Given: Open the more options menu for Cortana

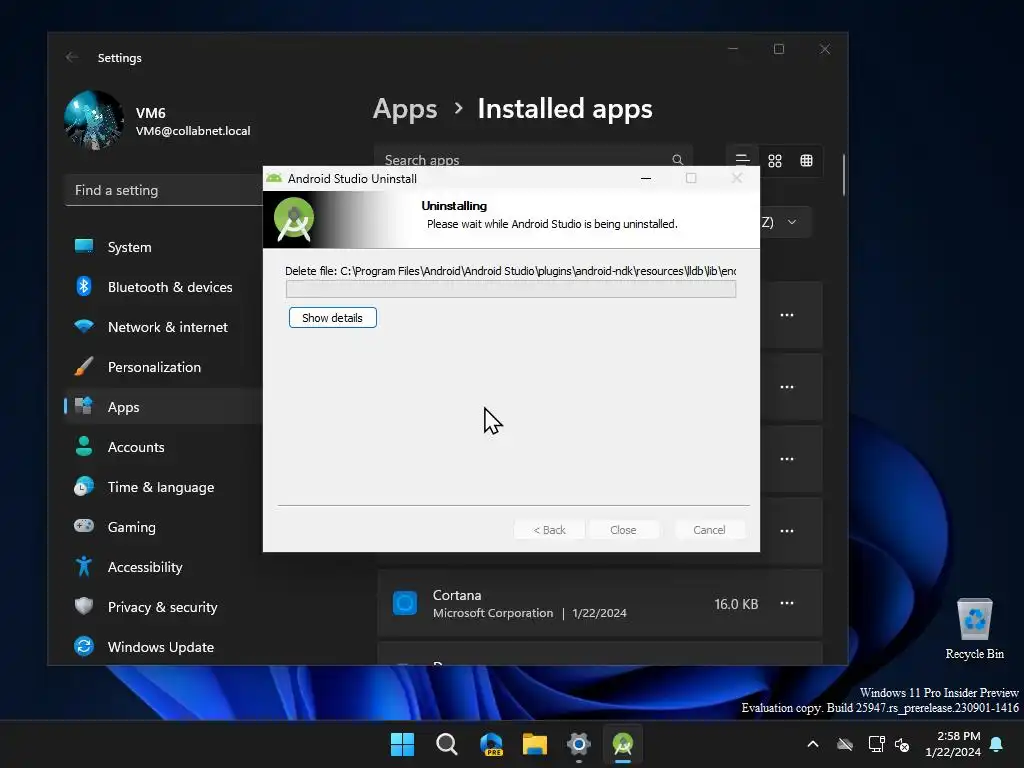Looking at the screenshot, I should pos(787,603).
